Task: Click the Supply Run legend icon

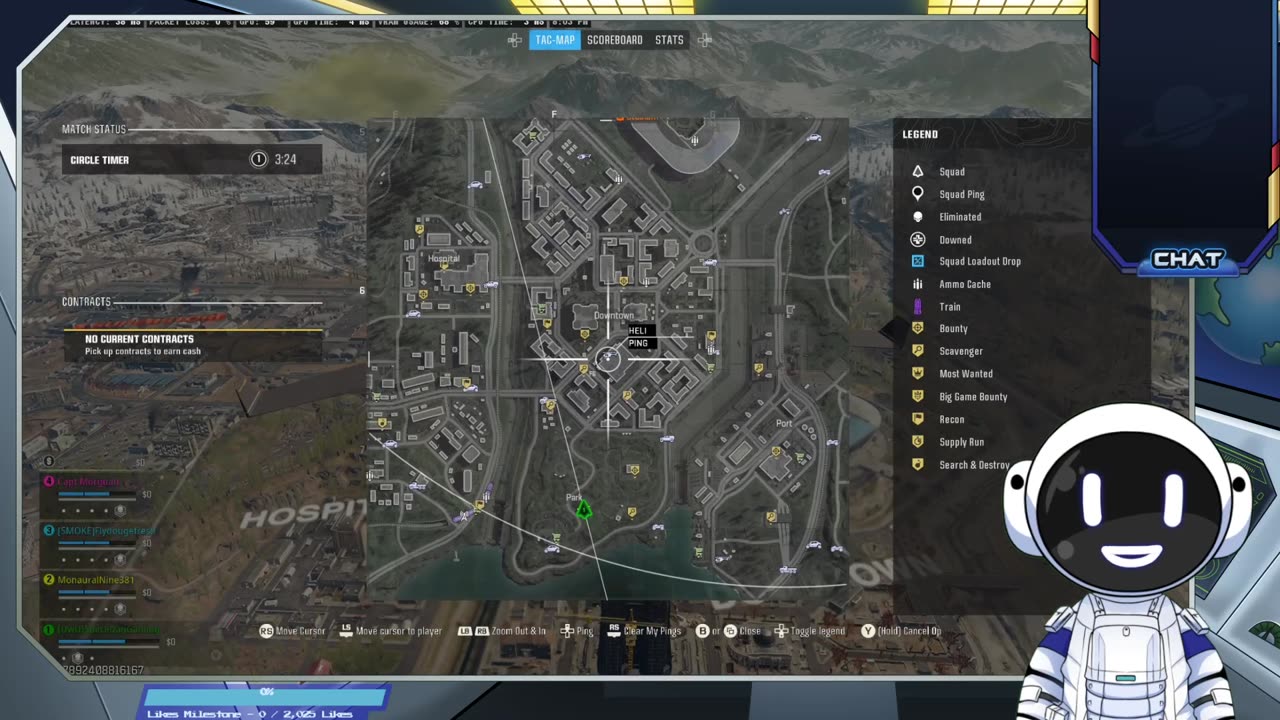Action: (917, 442)
